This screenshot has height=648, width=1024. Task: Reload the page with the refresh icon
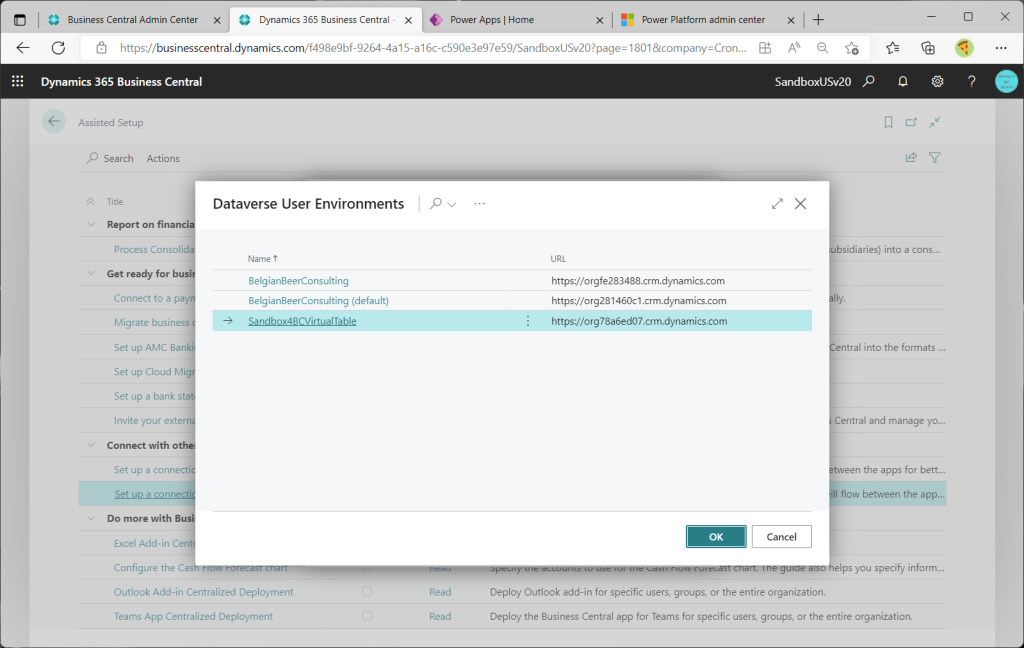point(58,48)
